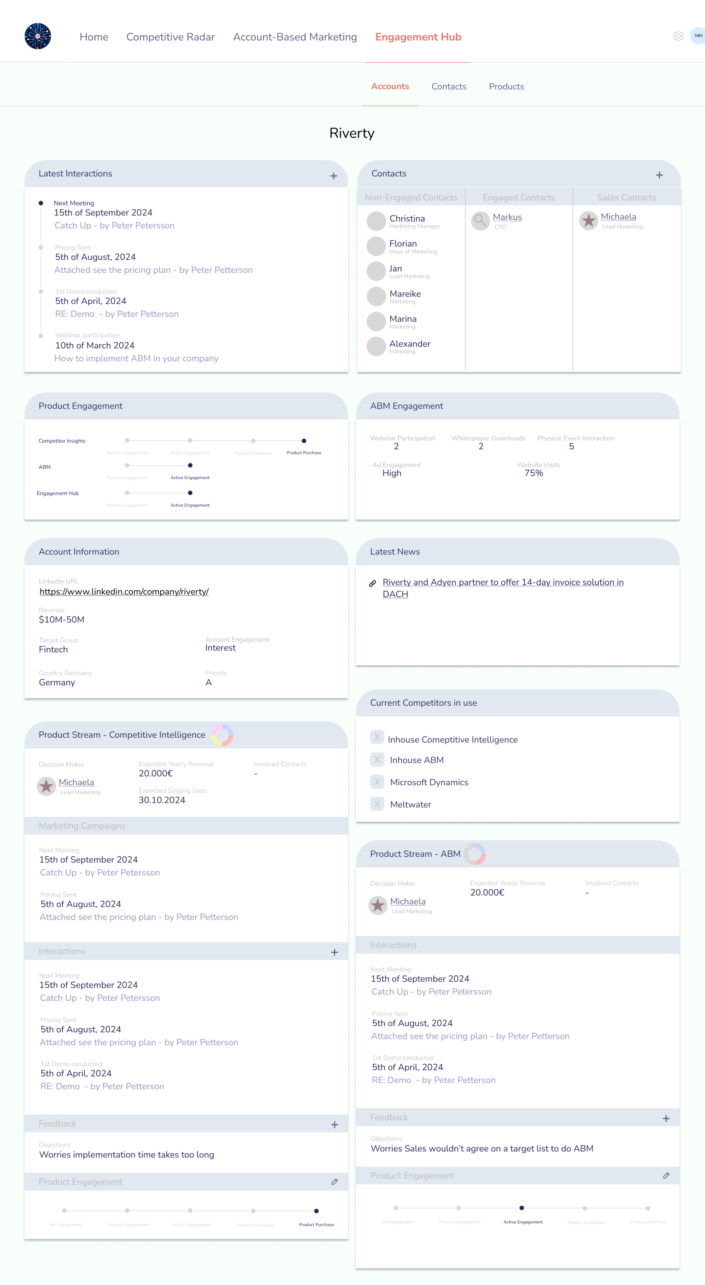Open Markus's contact profile

click(506, 217)
